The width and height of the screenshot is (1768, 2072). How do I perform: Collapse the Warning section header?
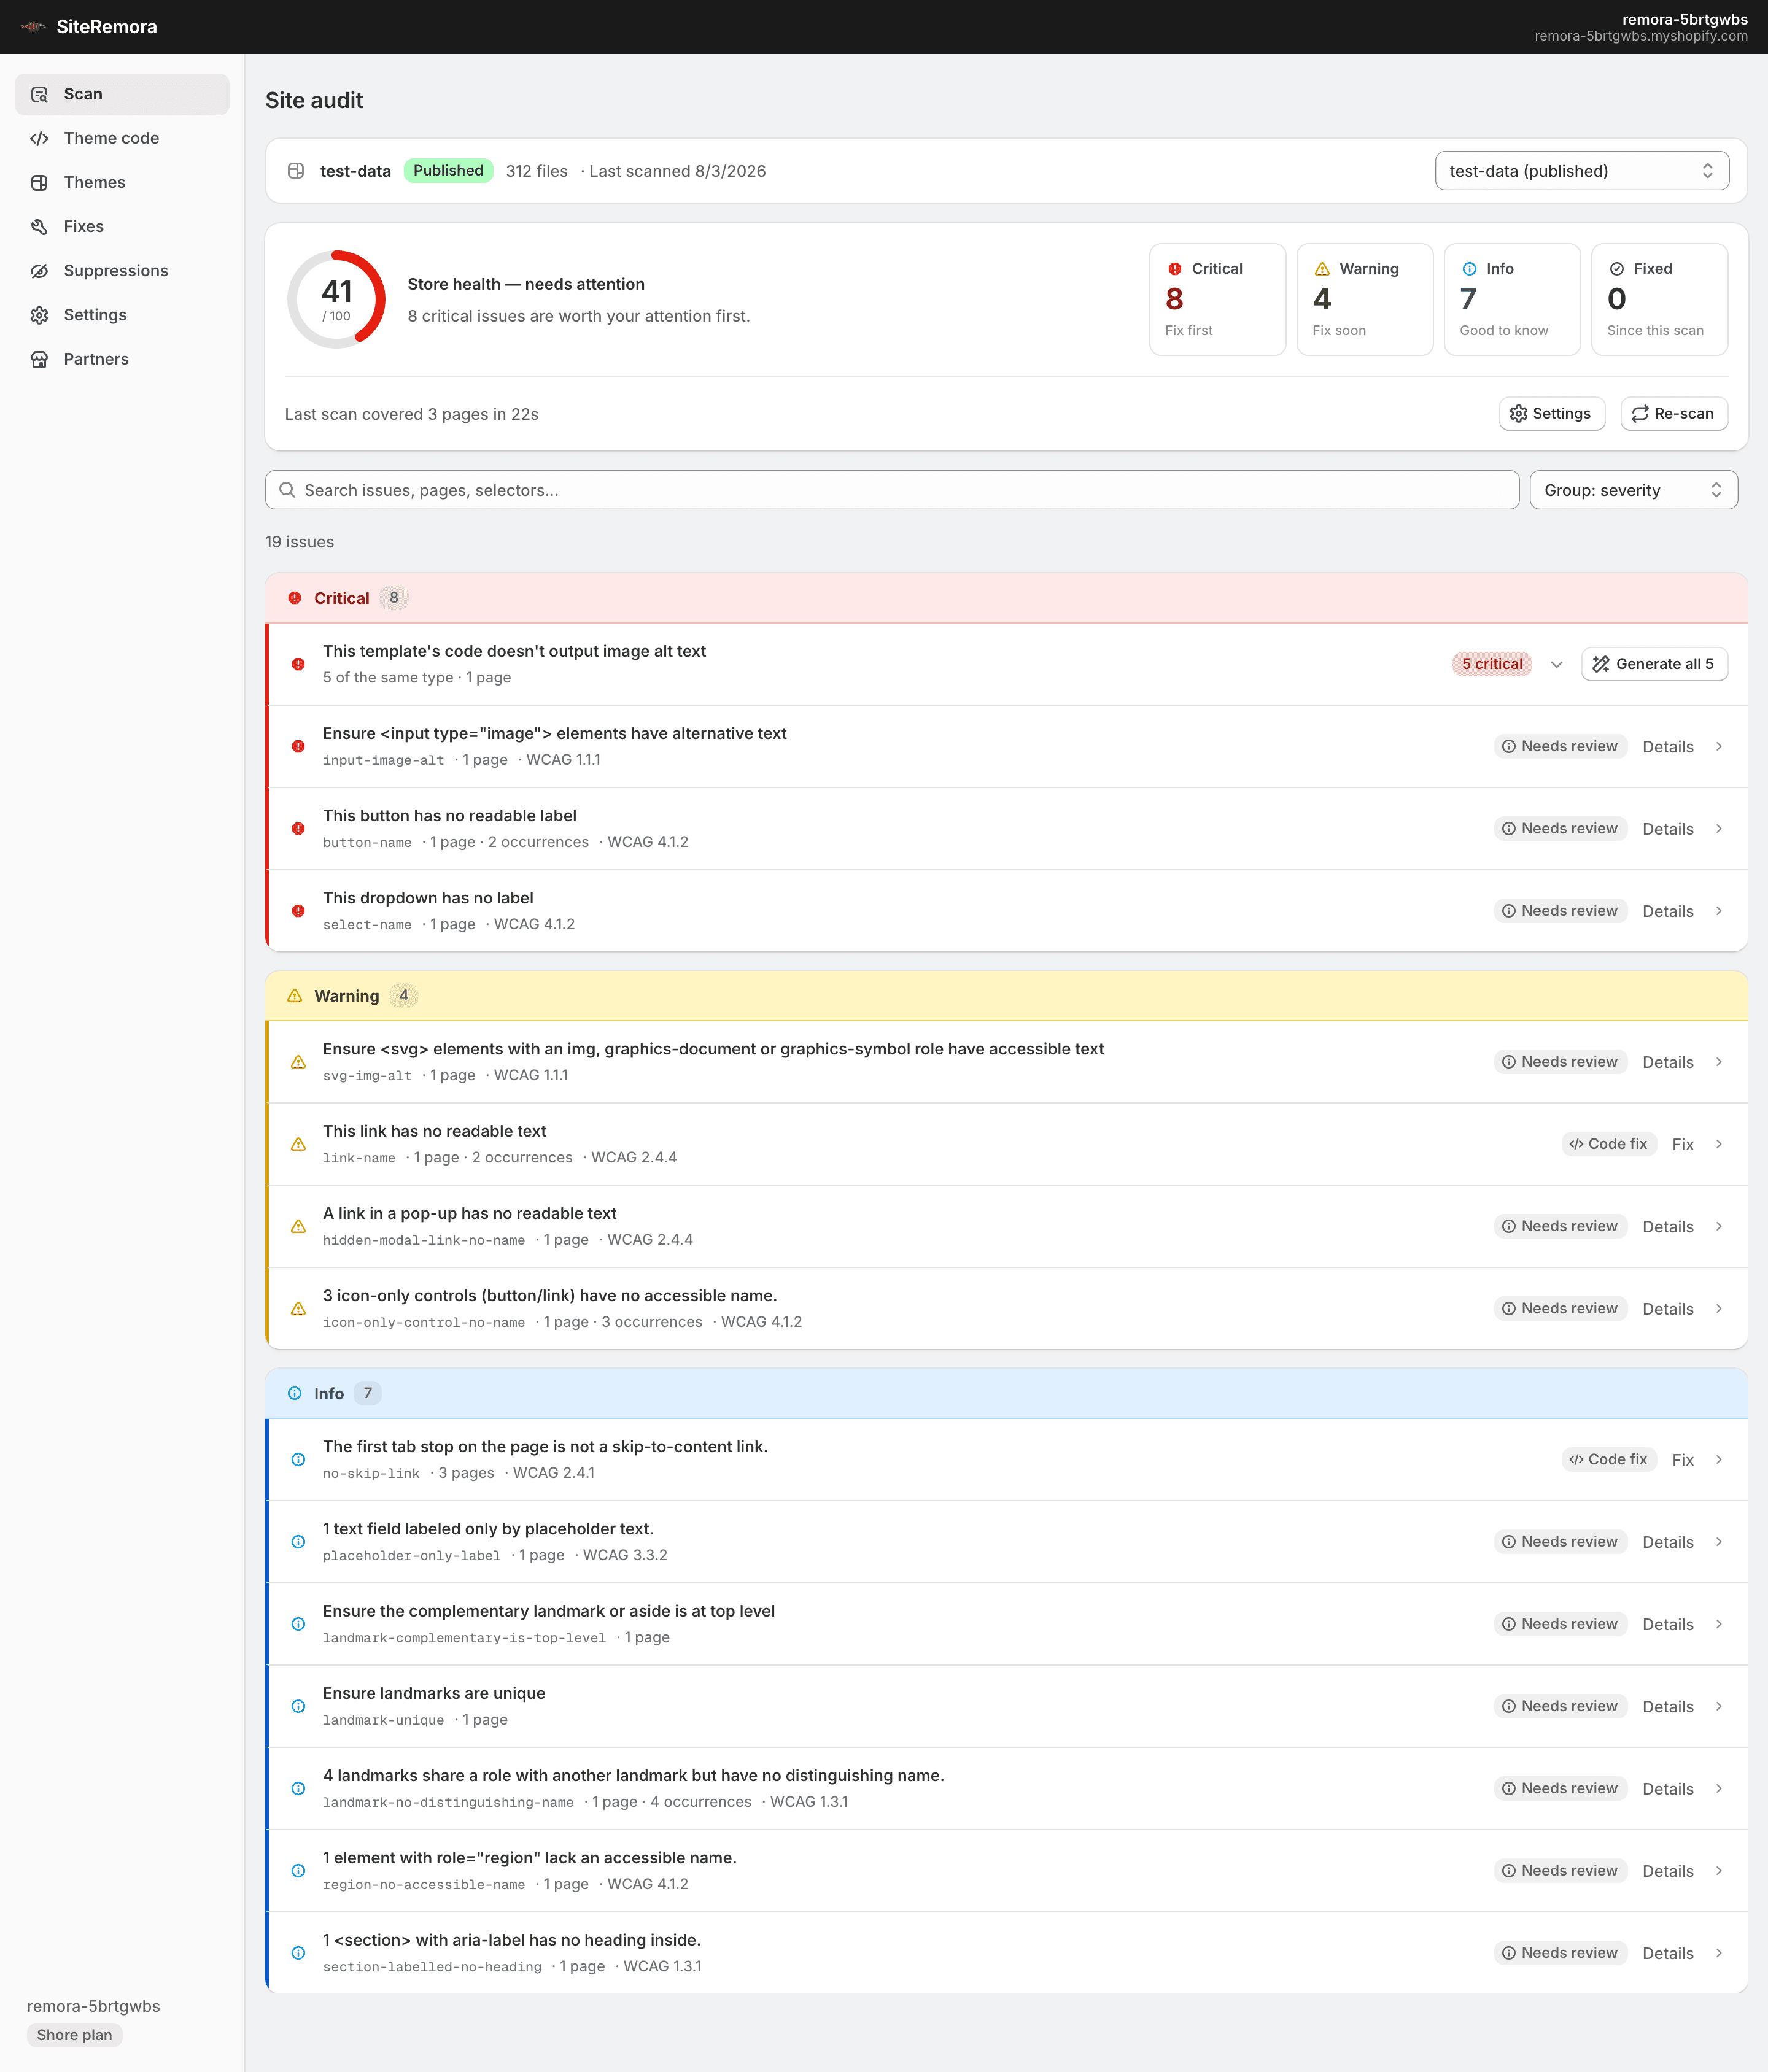click(1006, 996)
